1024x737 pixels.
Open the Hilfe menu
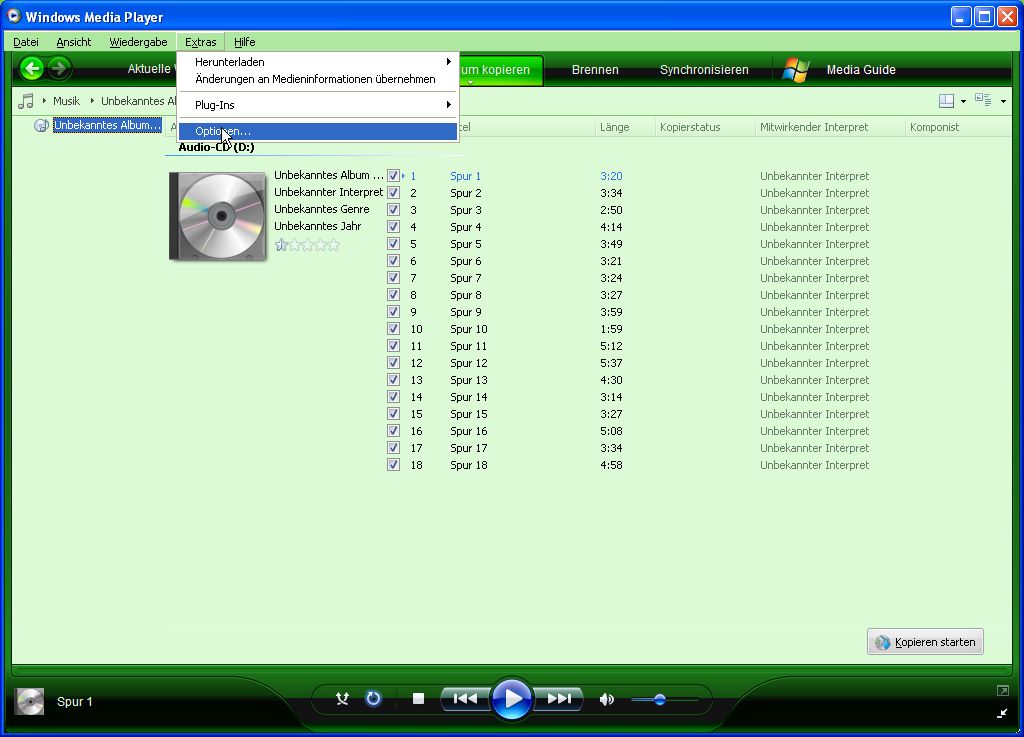(244, 42)
